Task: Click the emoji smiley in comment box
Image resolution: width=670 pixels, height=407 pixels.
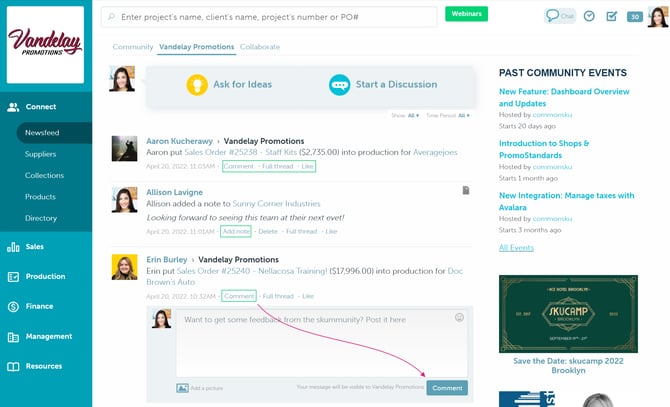Action: coord(459,317)
